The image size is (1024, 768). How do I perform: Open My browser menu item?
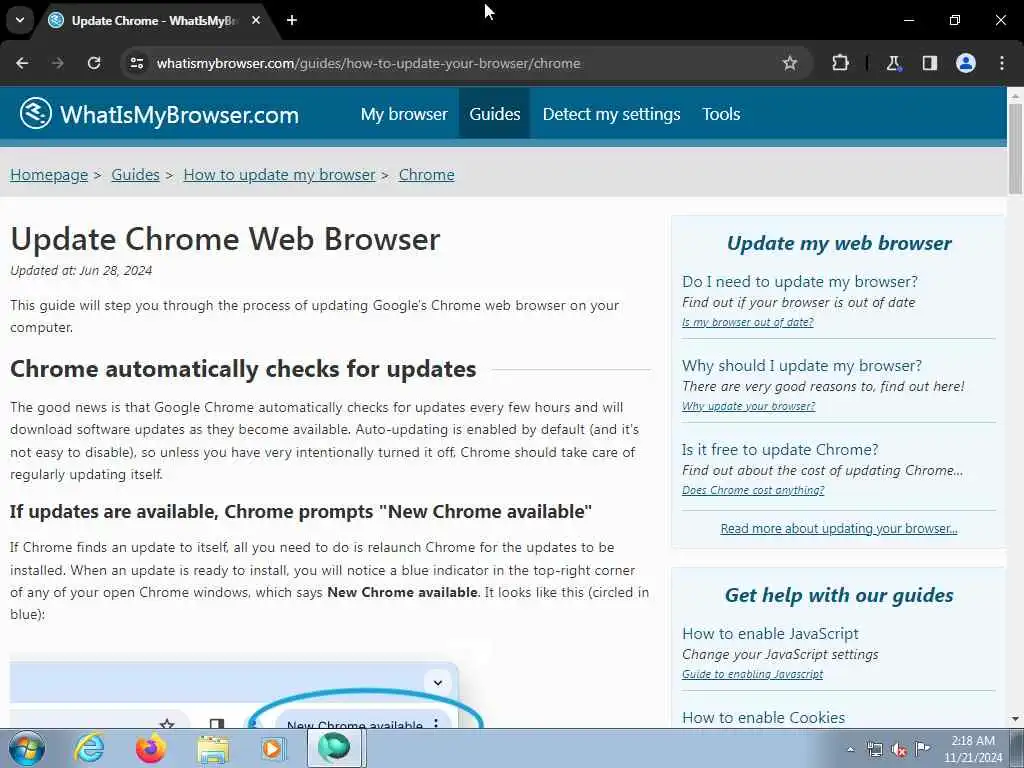(x=404, y=114)
